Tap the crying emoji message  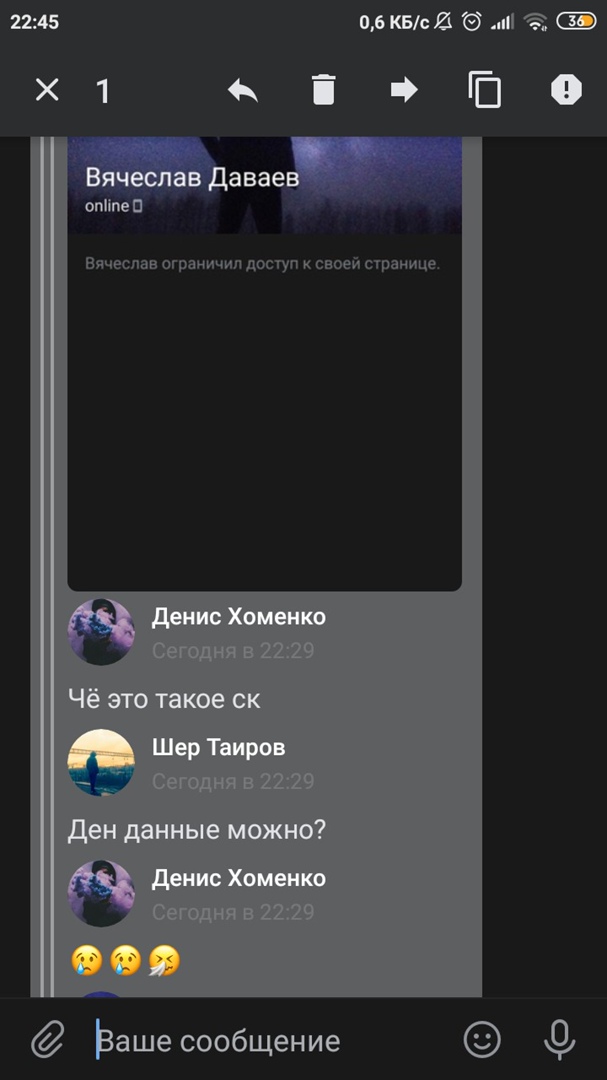click(x=125, y=960)
